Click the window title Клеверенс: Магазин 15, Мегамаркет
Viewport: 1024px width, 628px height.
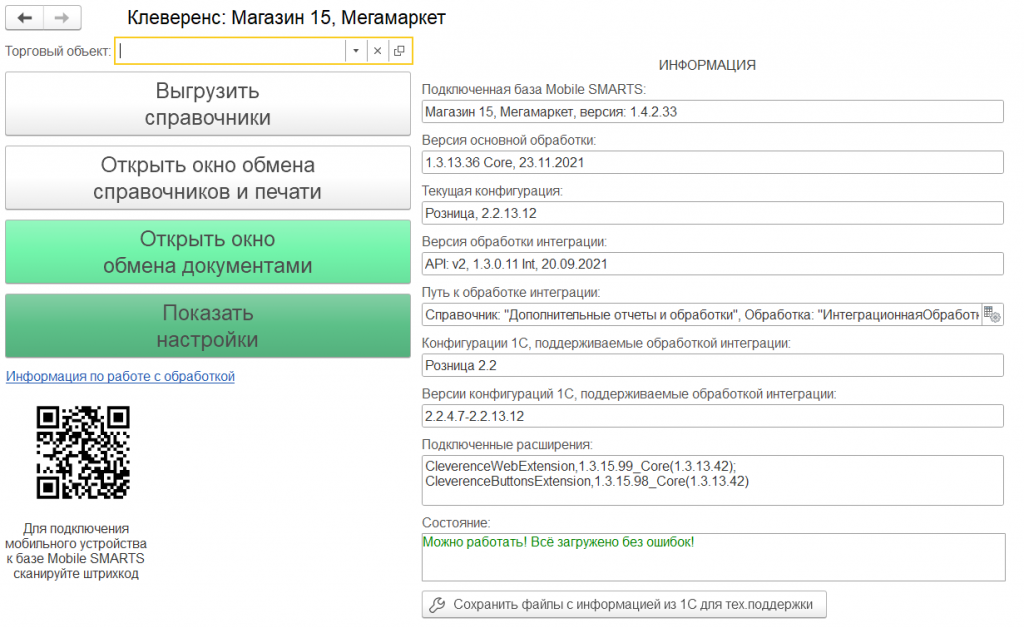286,18
